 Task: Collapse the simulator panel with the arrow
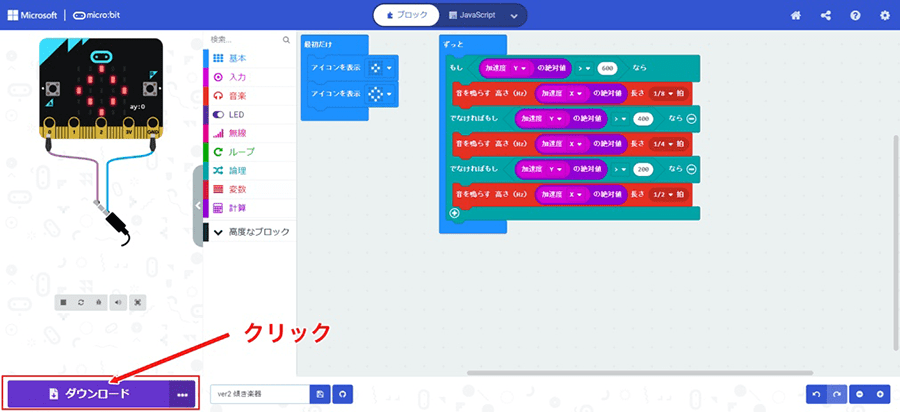pos(197,205)
